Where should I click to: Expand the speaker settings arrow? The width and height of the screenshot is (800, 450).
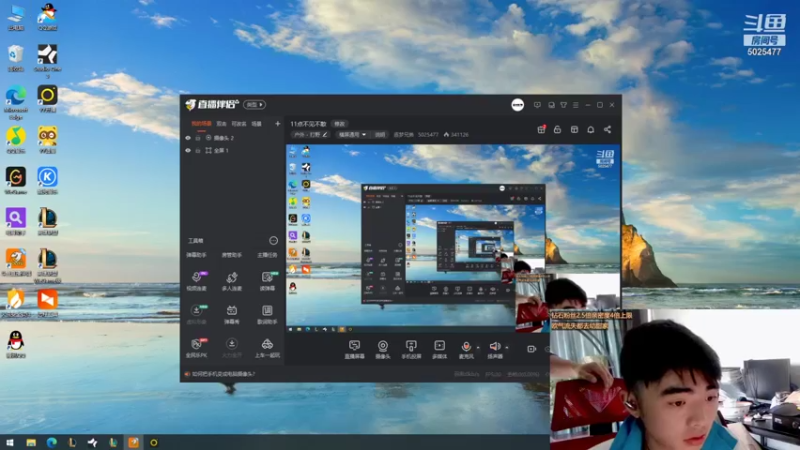coord(507,347)
